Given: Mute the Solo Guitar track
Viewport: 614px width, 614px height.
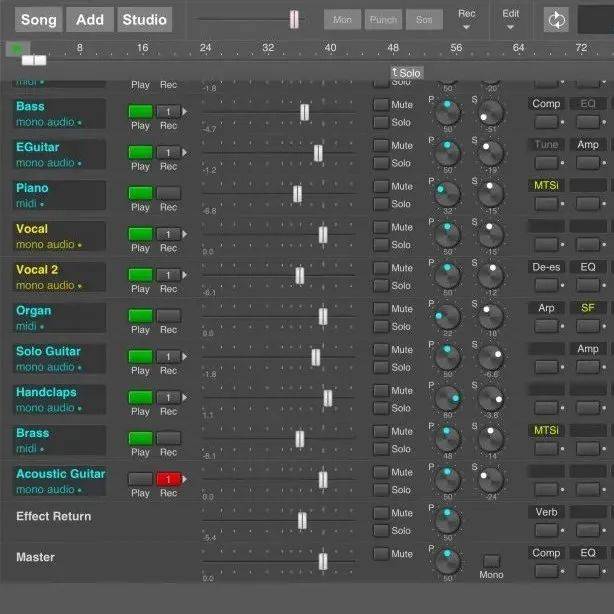Looking at the screenshot, I should (x=381, y=350).
